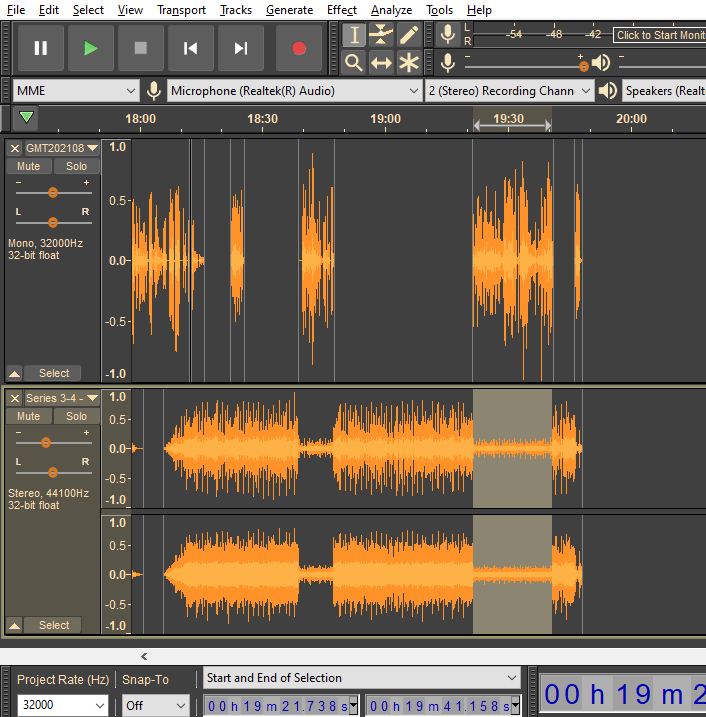Collapse the Series 3-4 track
Viewport: 706px width, 717px height.
(x=15, y=625)
